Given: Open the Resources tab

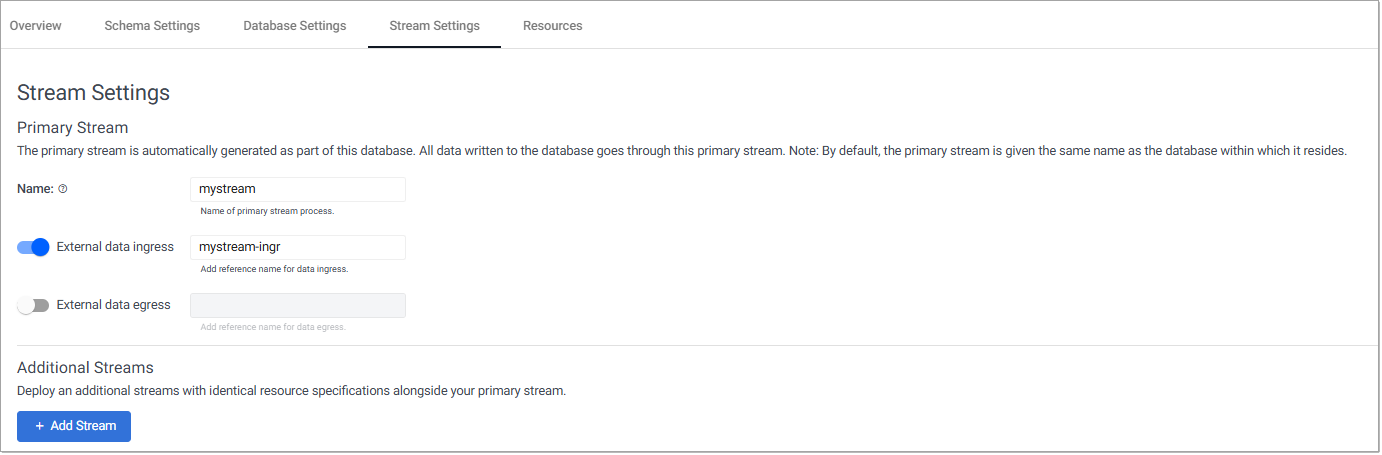Looking at the screenshot, I should (x=552, y=26).
